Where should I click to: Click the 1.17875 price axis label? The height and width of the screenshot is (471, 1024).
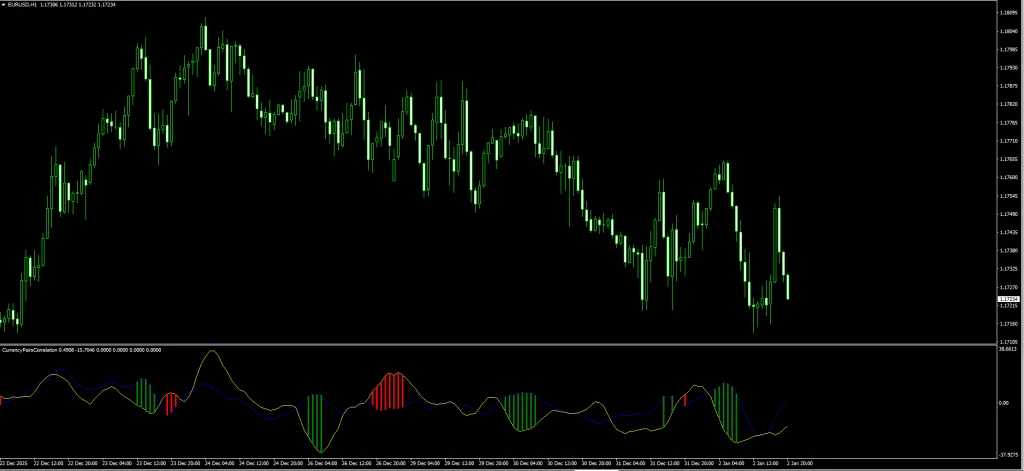tap(1009, 86)
